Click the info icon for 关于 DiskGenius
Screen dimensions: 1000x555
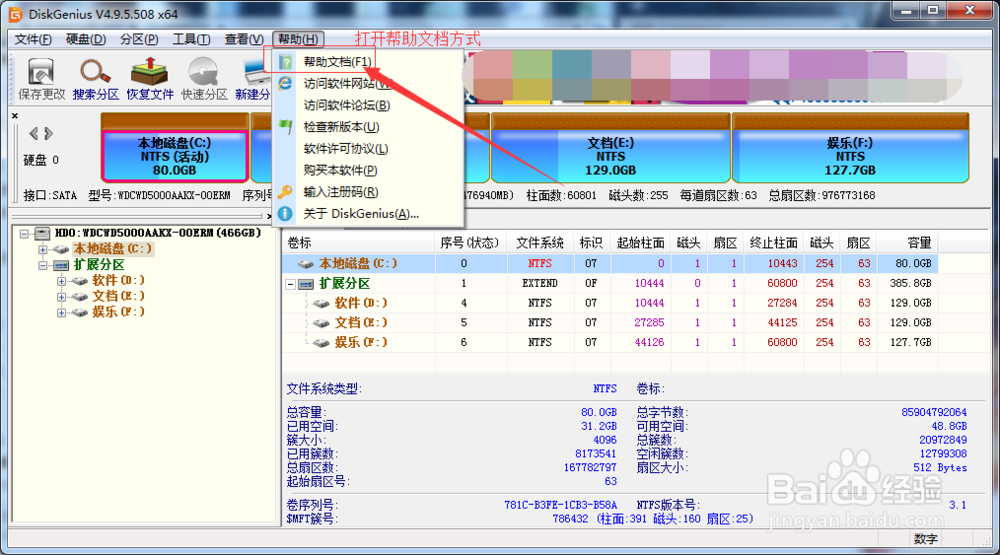(x=285, y=214)
